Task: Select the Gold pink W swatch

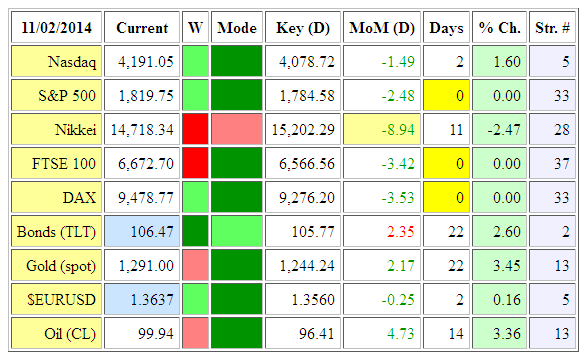Action: tap(195, 265)
